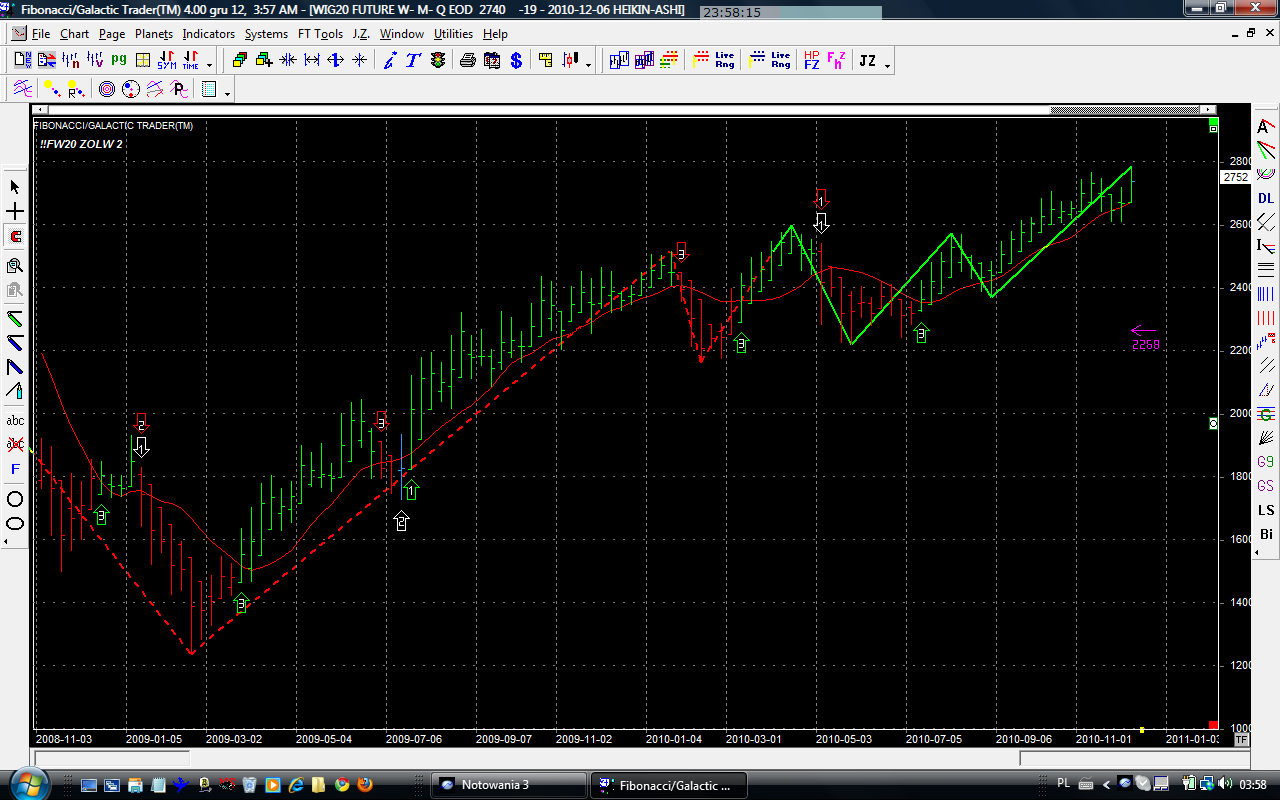Image resolution: width=1280 pixels, height=800 pixels.
Task: Select the crosshair cursor tool
Action: [15, 212]
